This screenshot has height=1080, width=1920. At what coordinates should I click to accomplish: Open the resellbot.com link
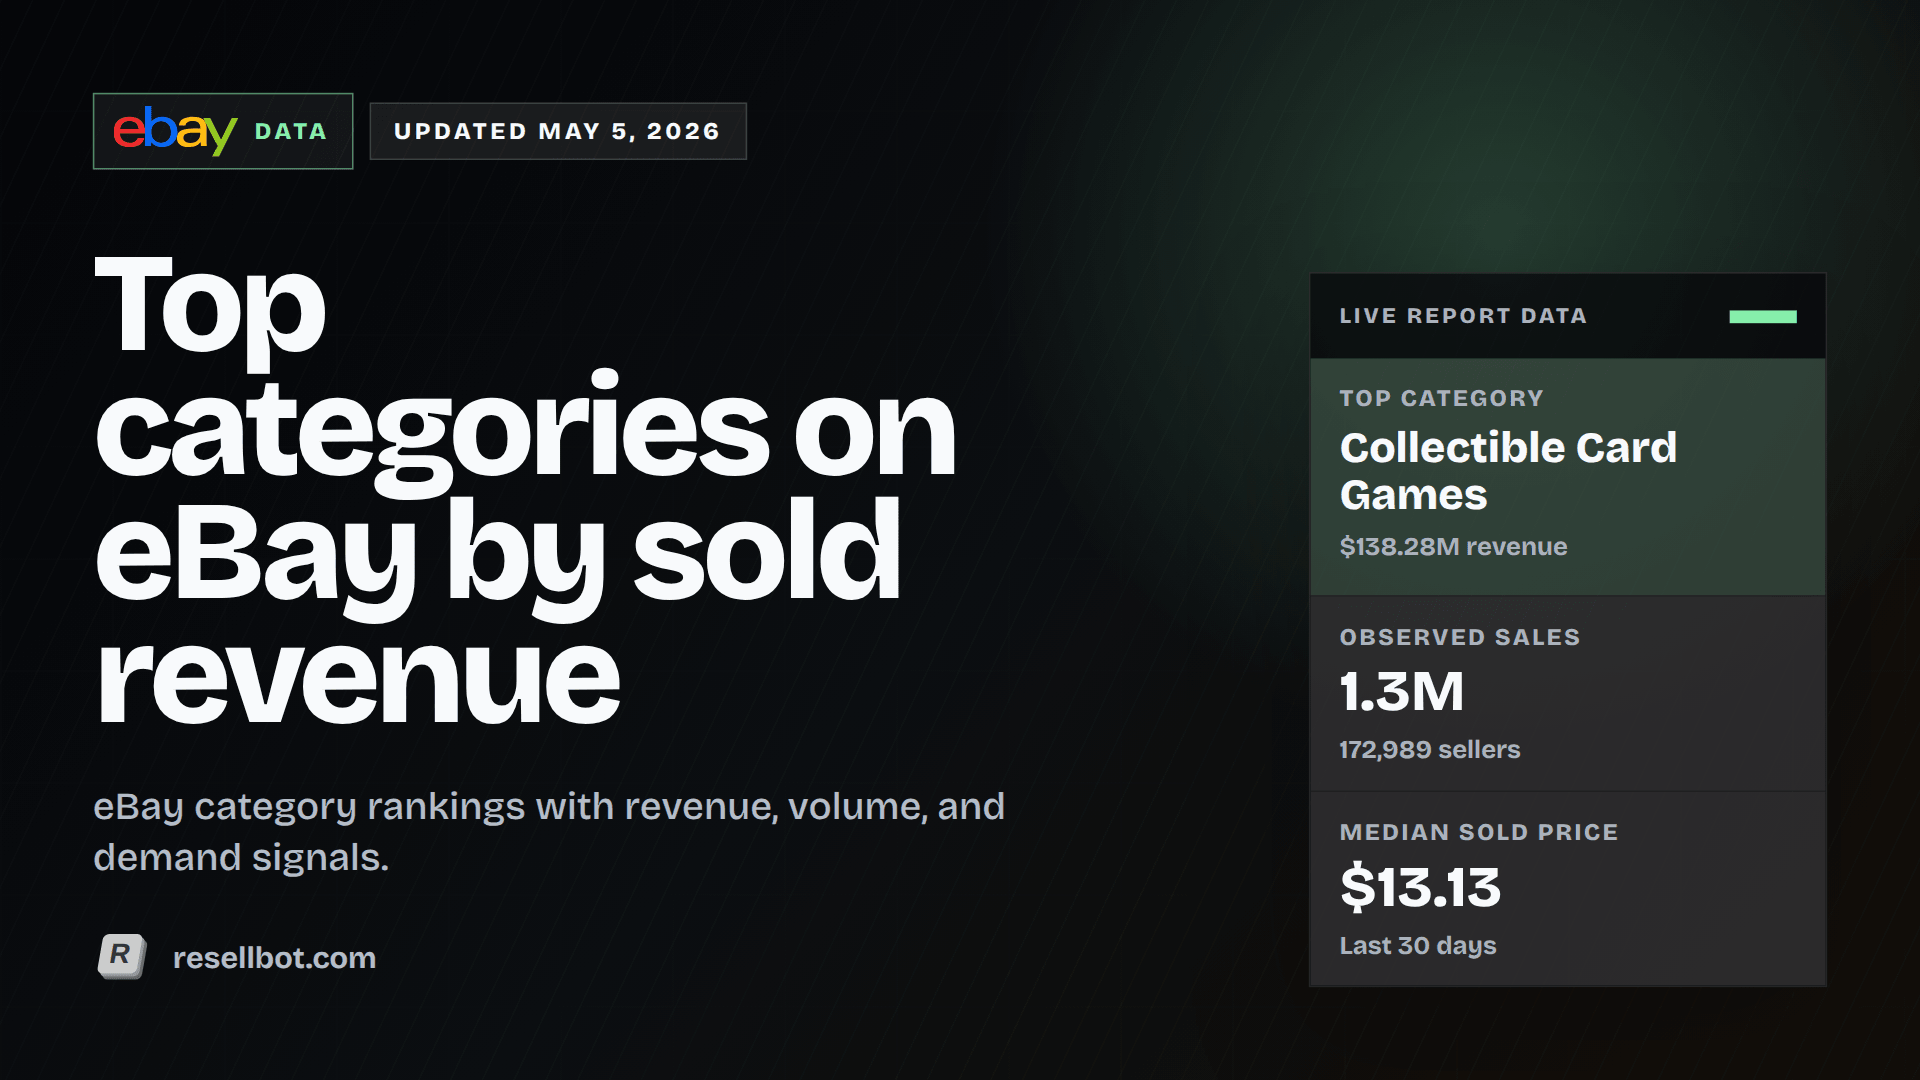(274, 957)
